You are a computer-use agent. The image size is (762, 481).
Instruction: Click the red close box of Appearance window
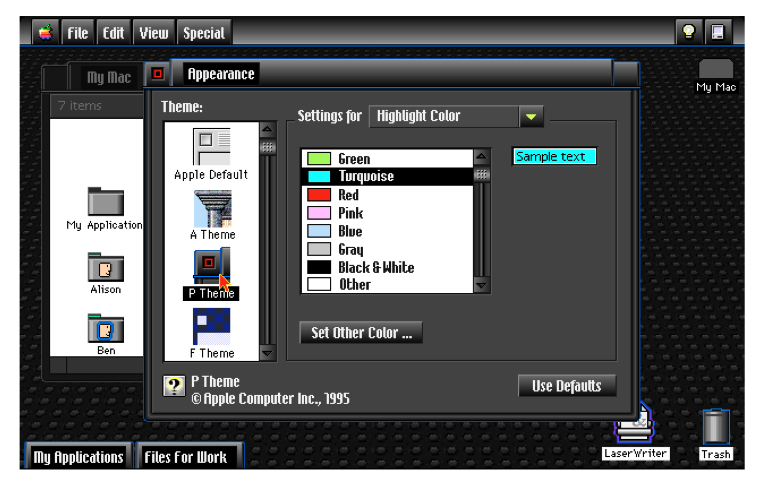coord(157,74)
